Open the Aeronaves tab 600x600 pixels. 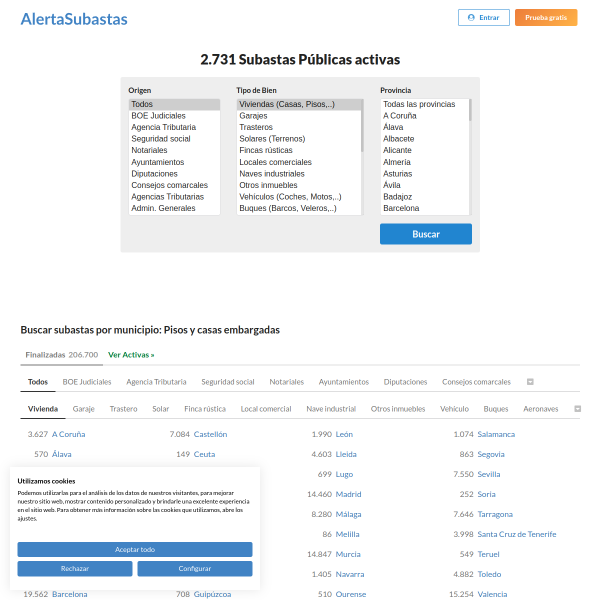tap(541, 409)
